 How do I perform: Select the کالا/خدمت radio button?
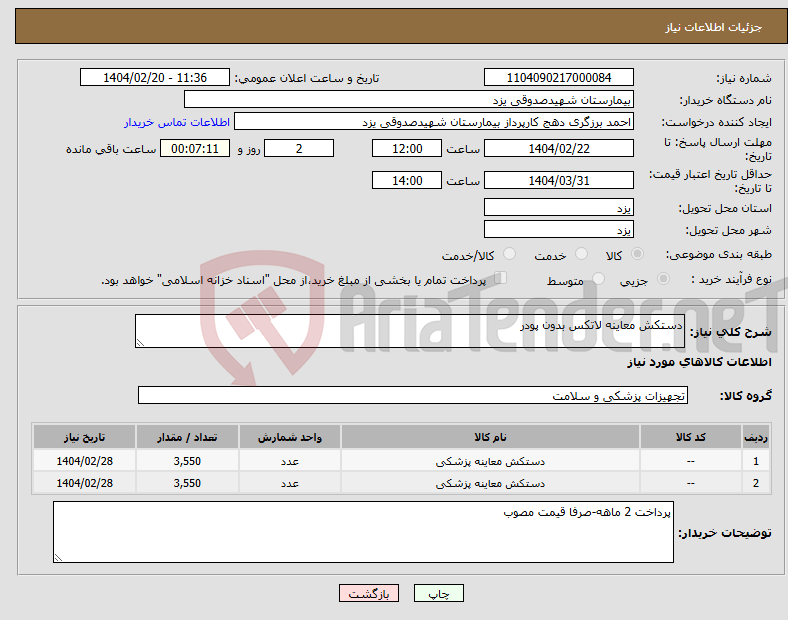[510, 254]
